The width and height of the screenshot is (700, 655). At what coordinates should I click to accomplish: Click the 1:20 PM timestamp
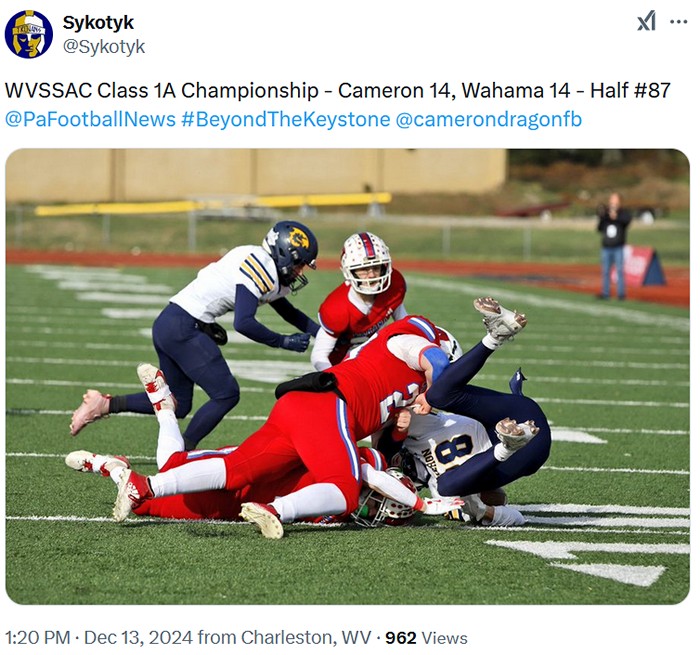(x=38, y=637)
